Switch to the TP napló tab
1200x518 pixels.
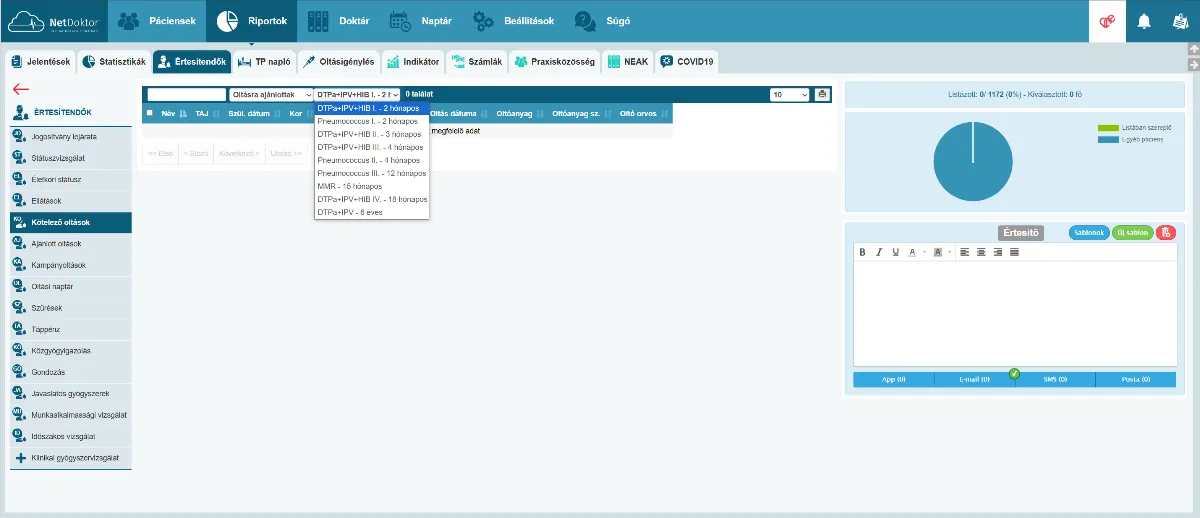tap(264, 62)
